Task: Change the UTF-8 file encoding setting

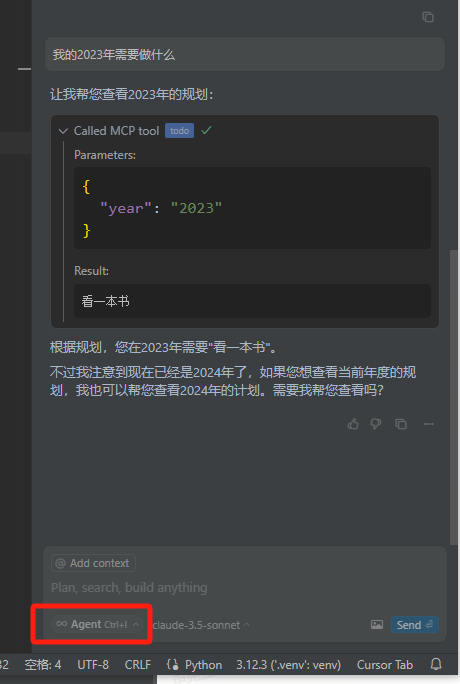Action: pyautogui.click(x=93, y=665)
